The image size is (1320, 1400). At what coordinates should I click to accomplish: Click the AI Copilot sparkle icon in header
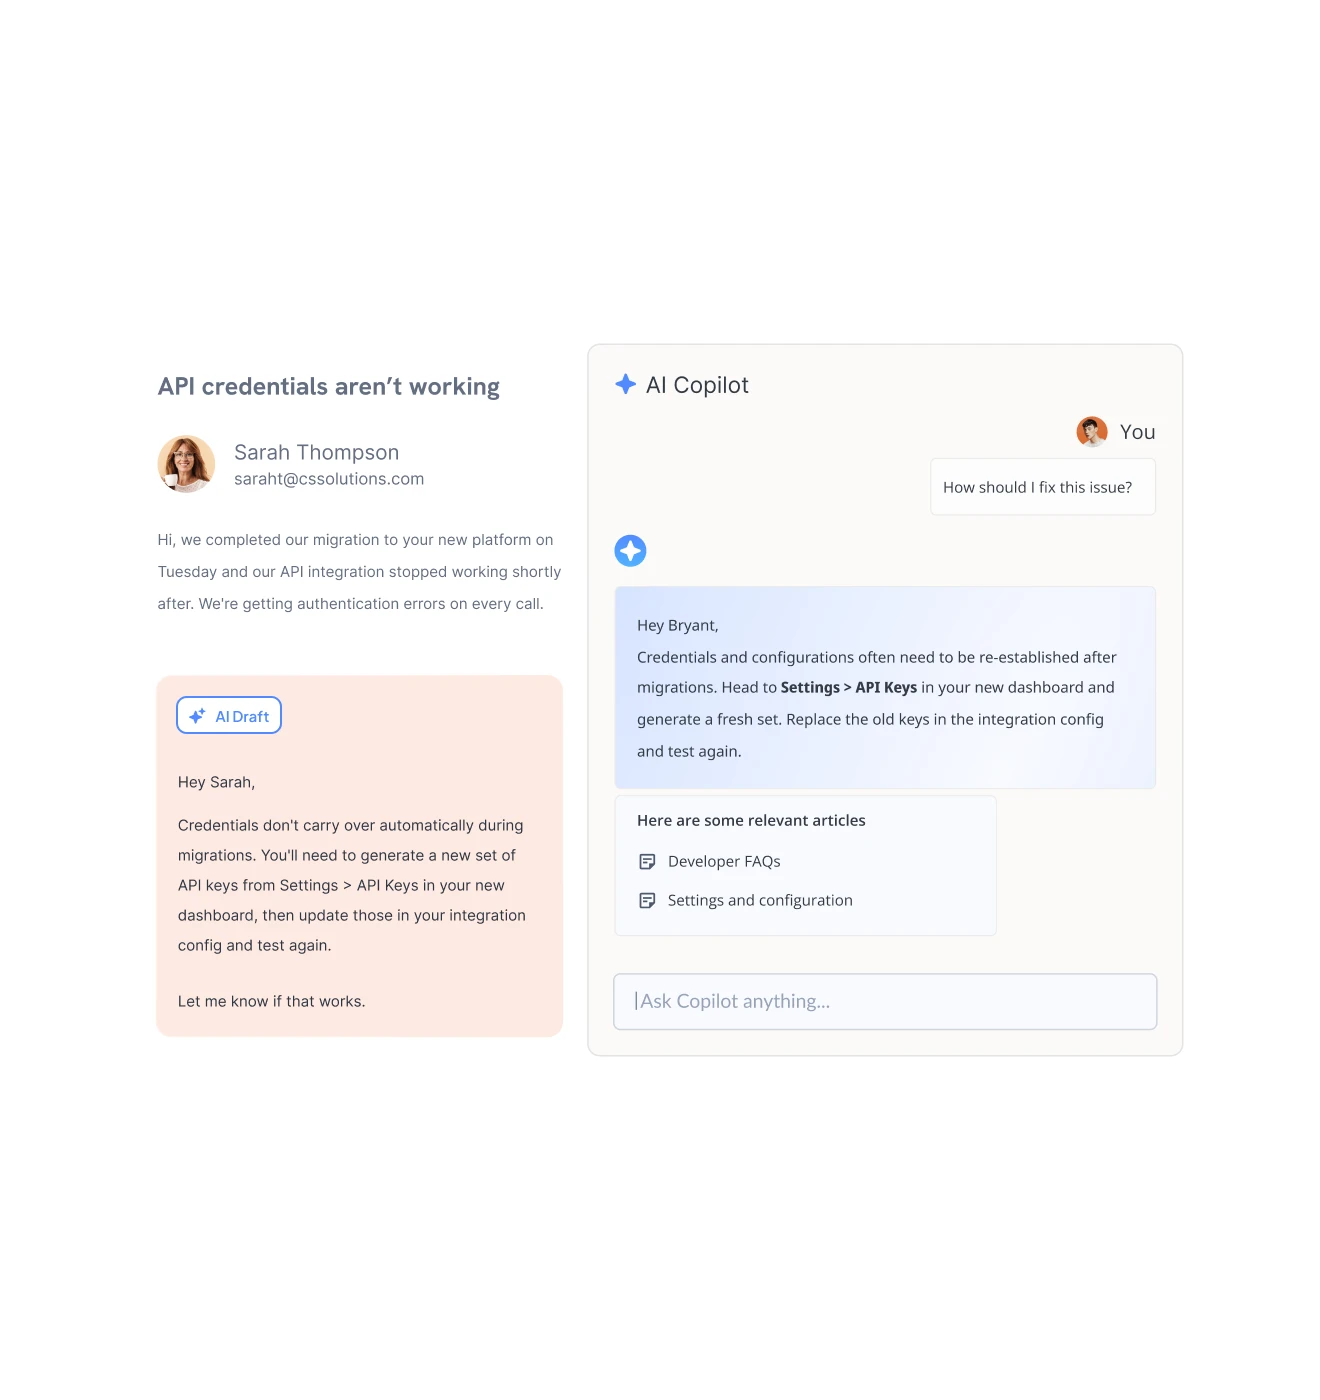pyautogui.click(x=626, y=384)
